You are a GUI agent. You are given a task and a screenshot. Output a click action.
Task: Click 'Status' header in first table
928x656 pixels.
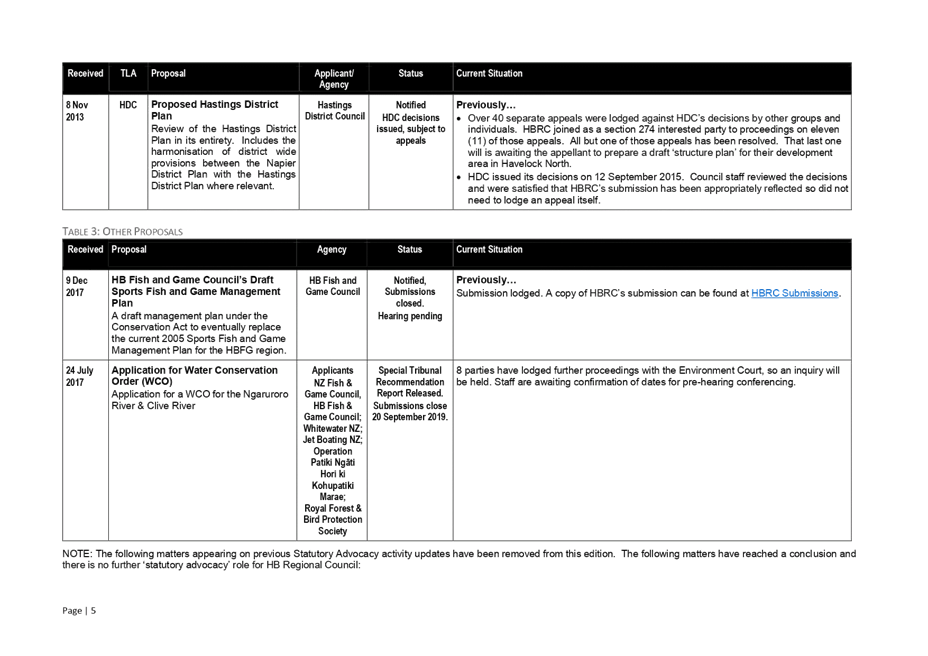410,73
